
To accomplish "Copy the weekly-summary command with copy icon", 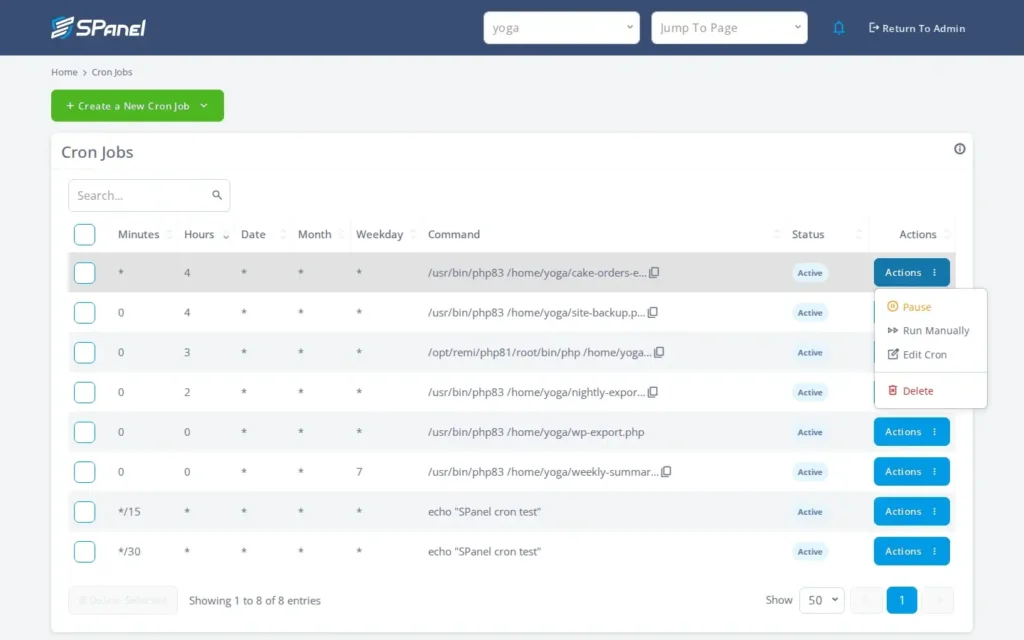I will point(666,472).
